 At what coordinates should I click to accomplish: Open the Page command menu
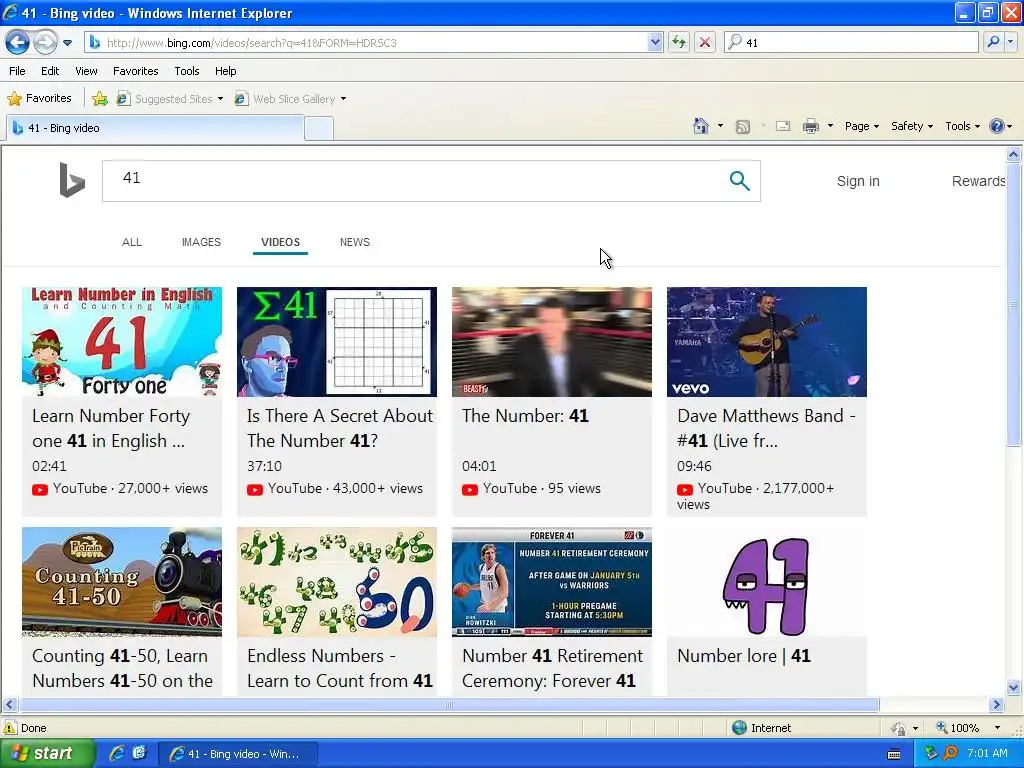coord(861,126)
